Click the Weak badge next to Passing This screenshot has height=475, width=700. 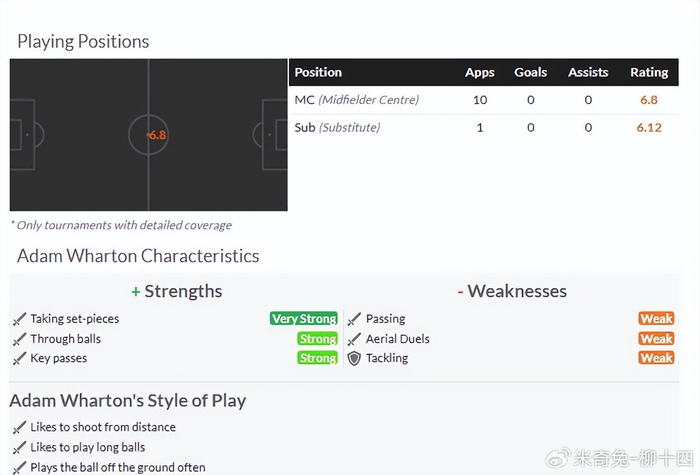[656, 319]
